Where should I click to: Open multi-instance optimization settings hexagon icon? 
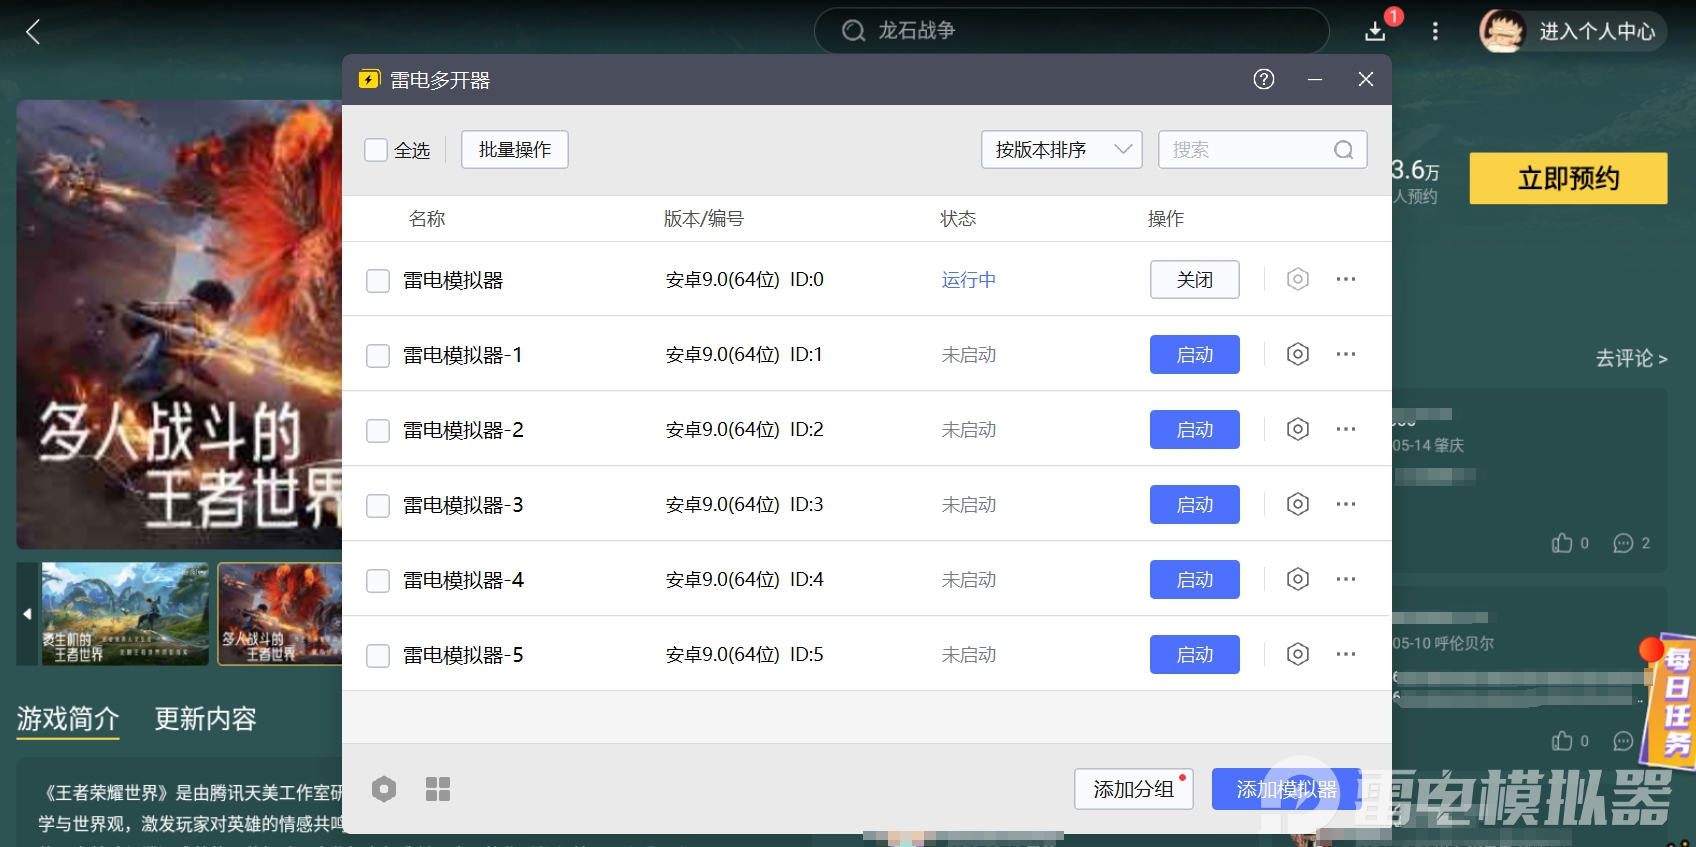pos(384,789)
